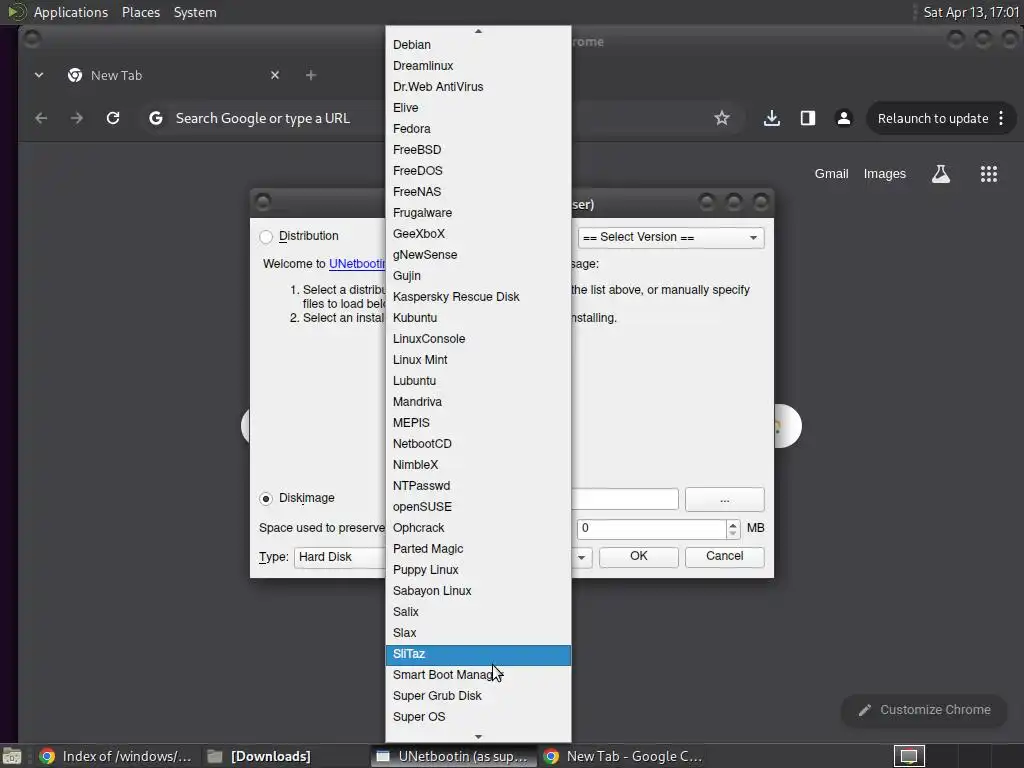Open Chrome profile icon

(844, 118)
